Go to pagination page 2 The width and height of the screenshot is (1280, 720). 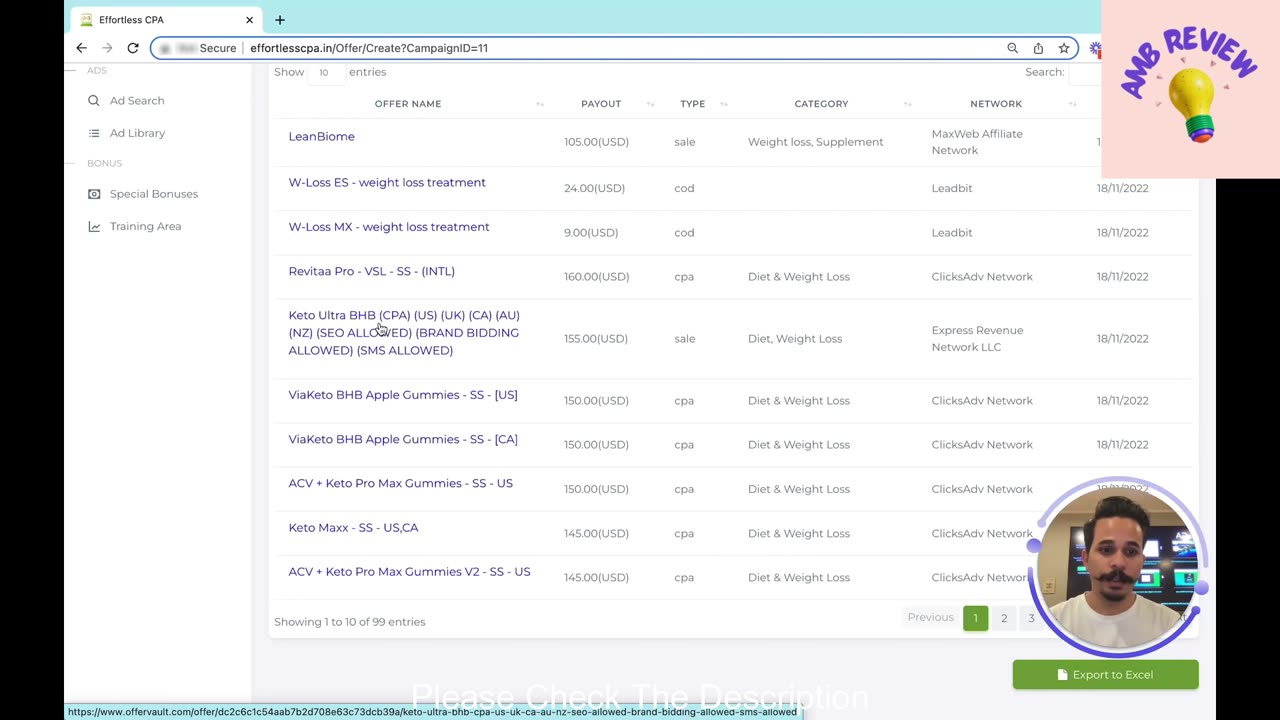point(1004,618)
